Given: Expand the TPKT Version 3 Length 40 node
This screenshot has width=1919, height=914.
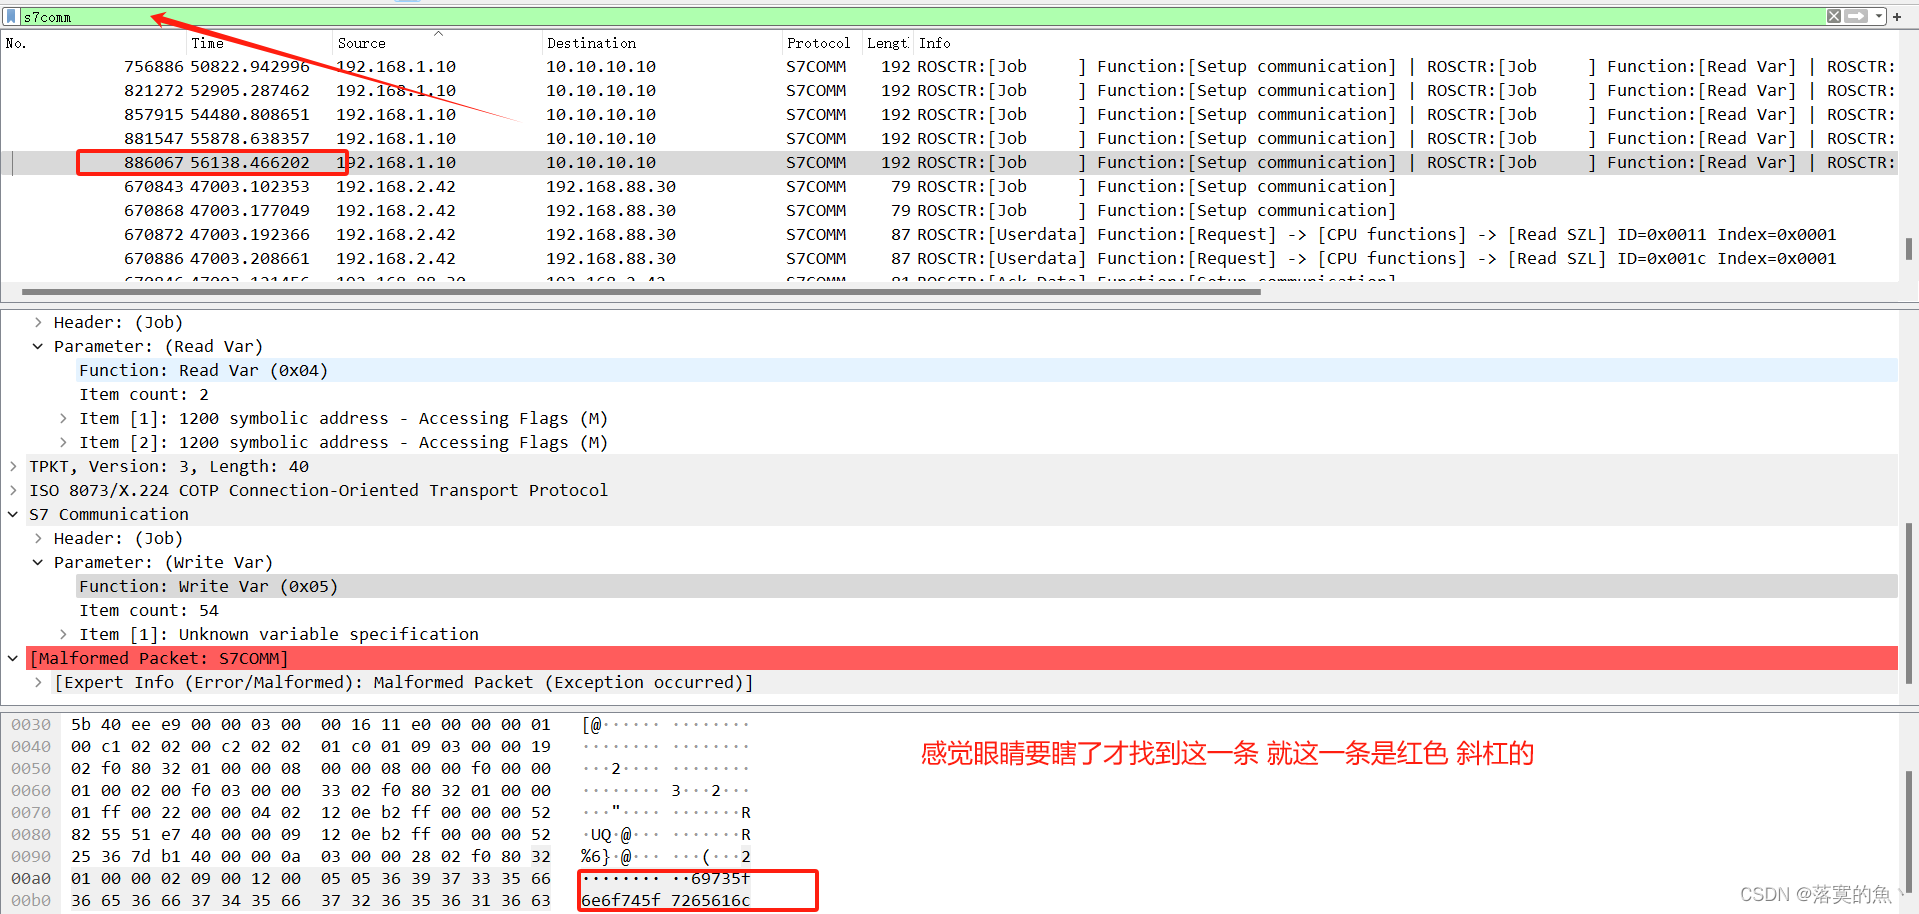Looking at the screenshot, I should 13,466.
